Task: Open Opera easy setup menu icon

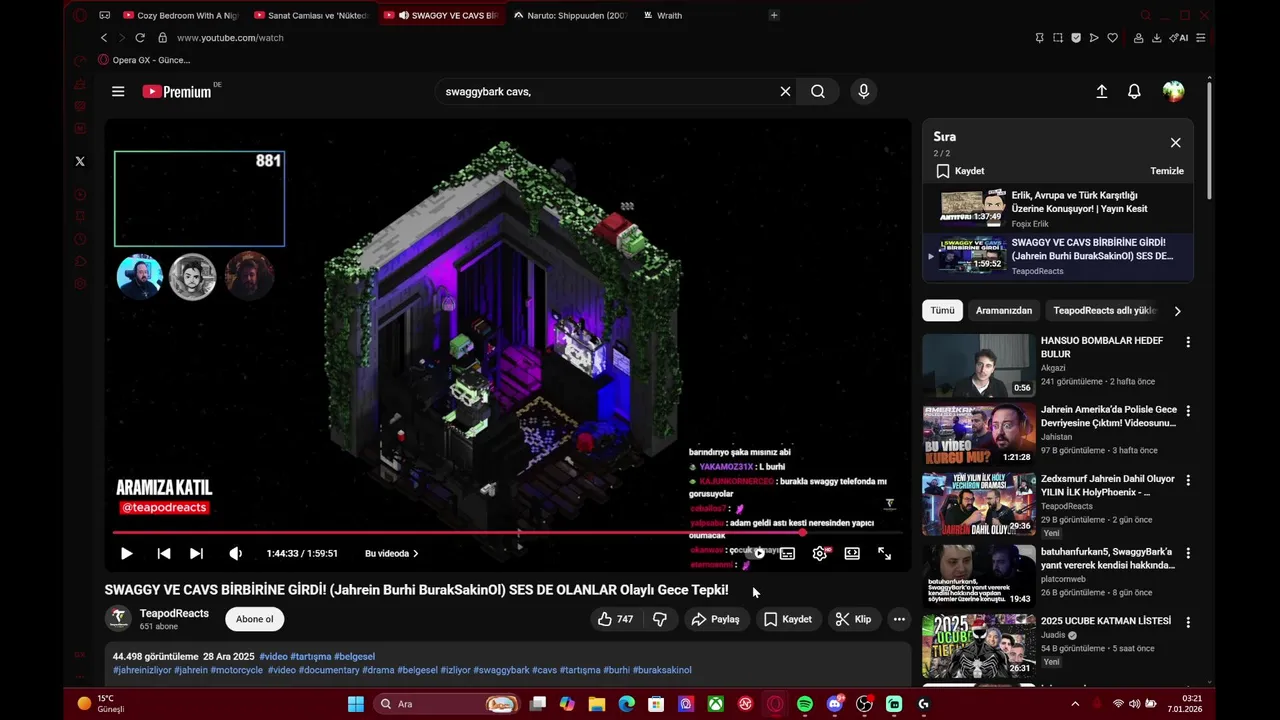Action: tap(1200, 38)
